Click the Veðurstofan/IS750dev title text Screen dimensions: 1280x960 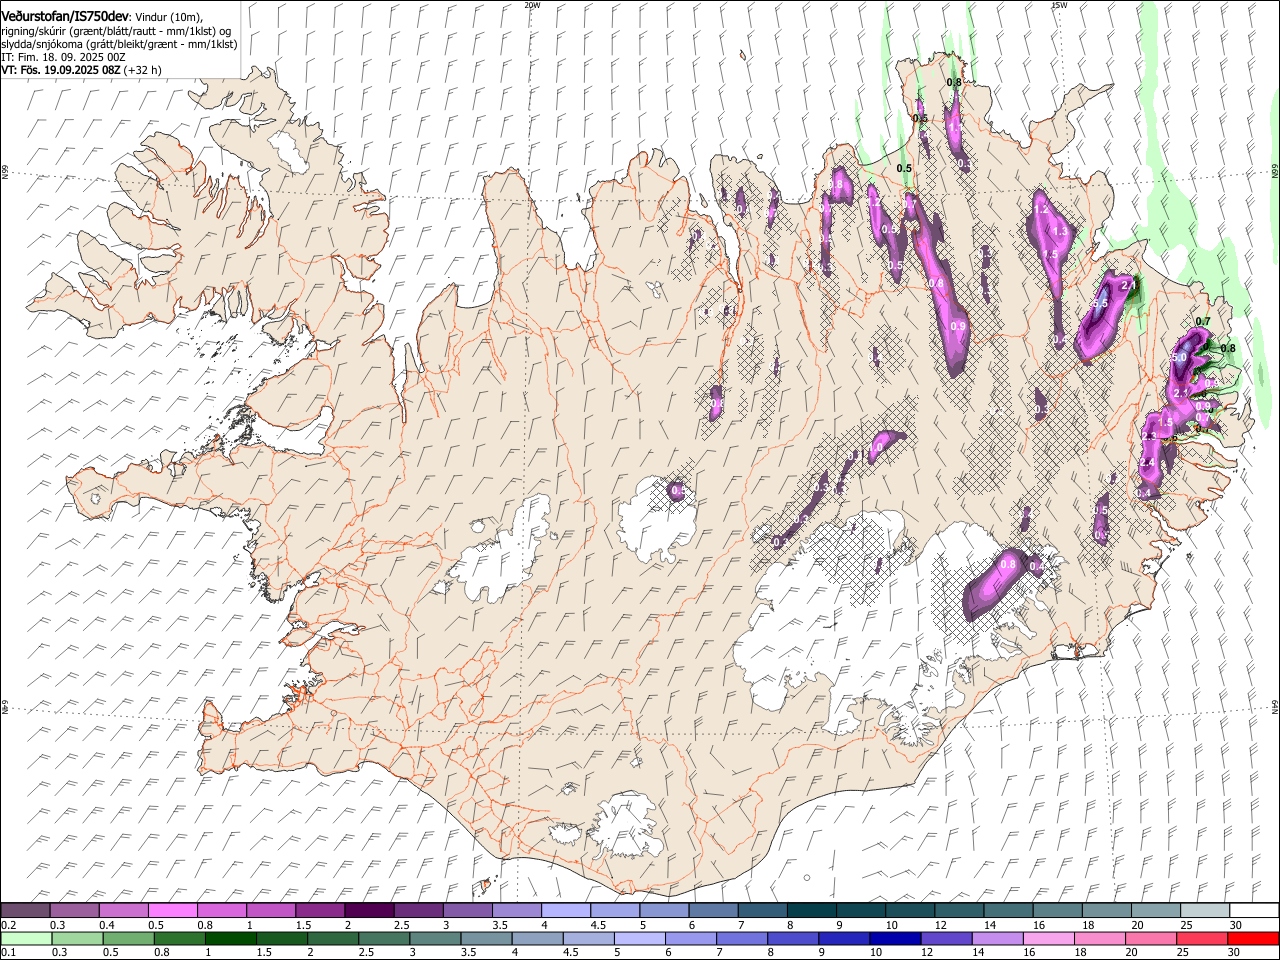(65, 16)
